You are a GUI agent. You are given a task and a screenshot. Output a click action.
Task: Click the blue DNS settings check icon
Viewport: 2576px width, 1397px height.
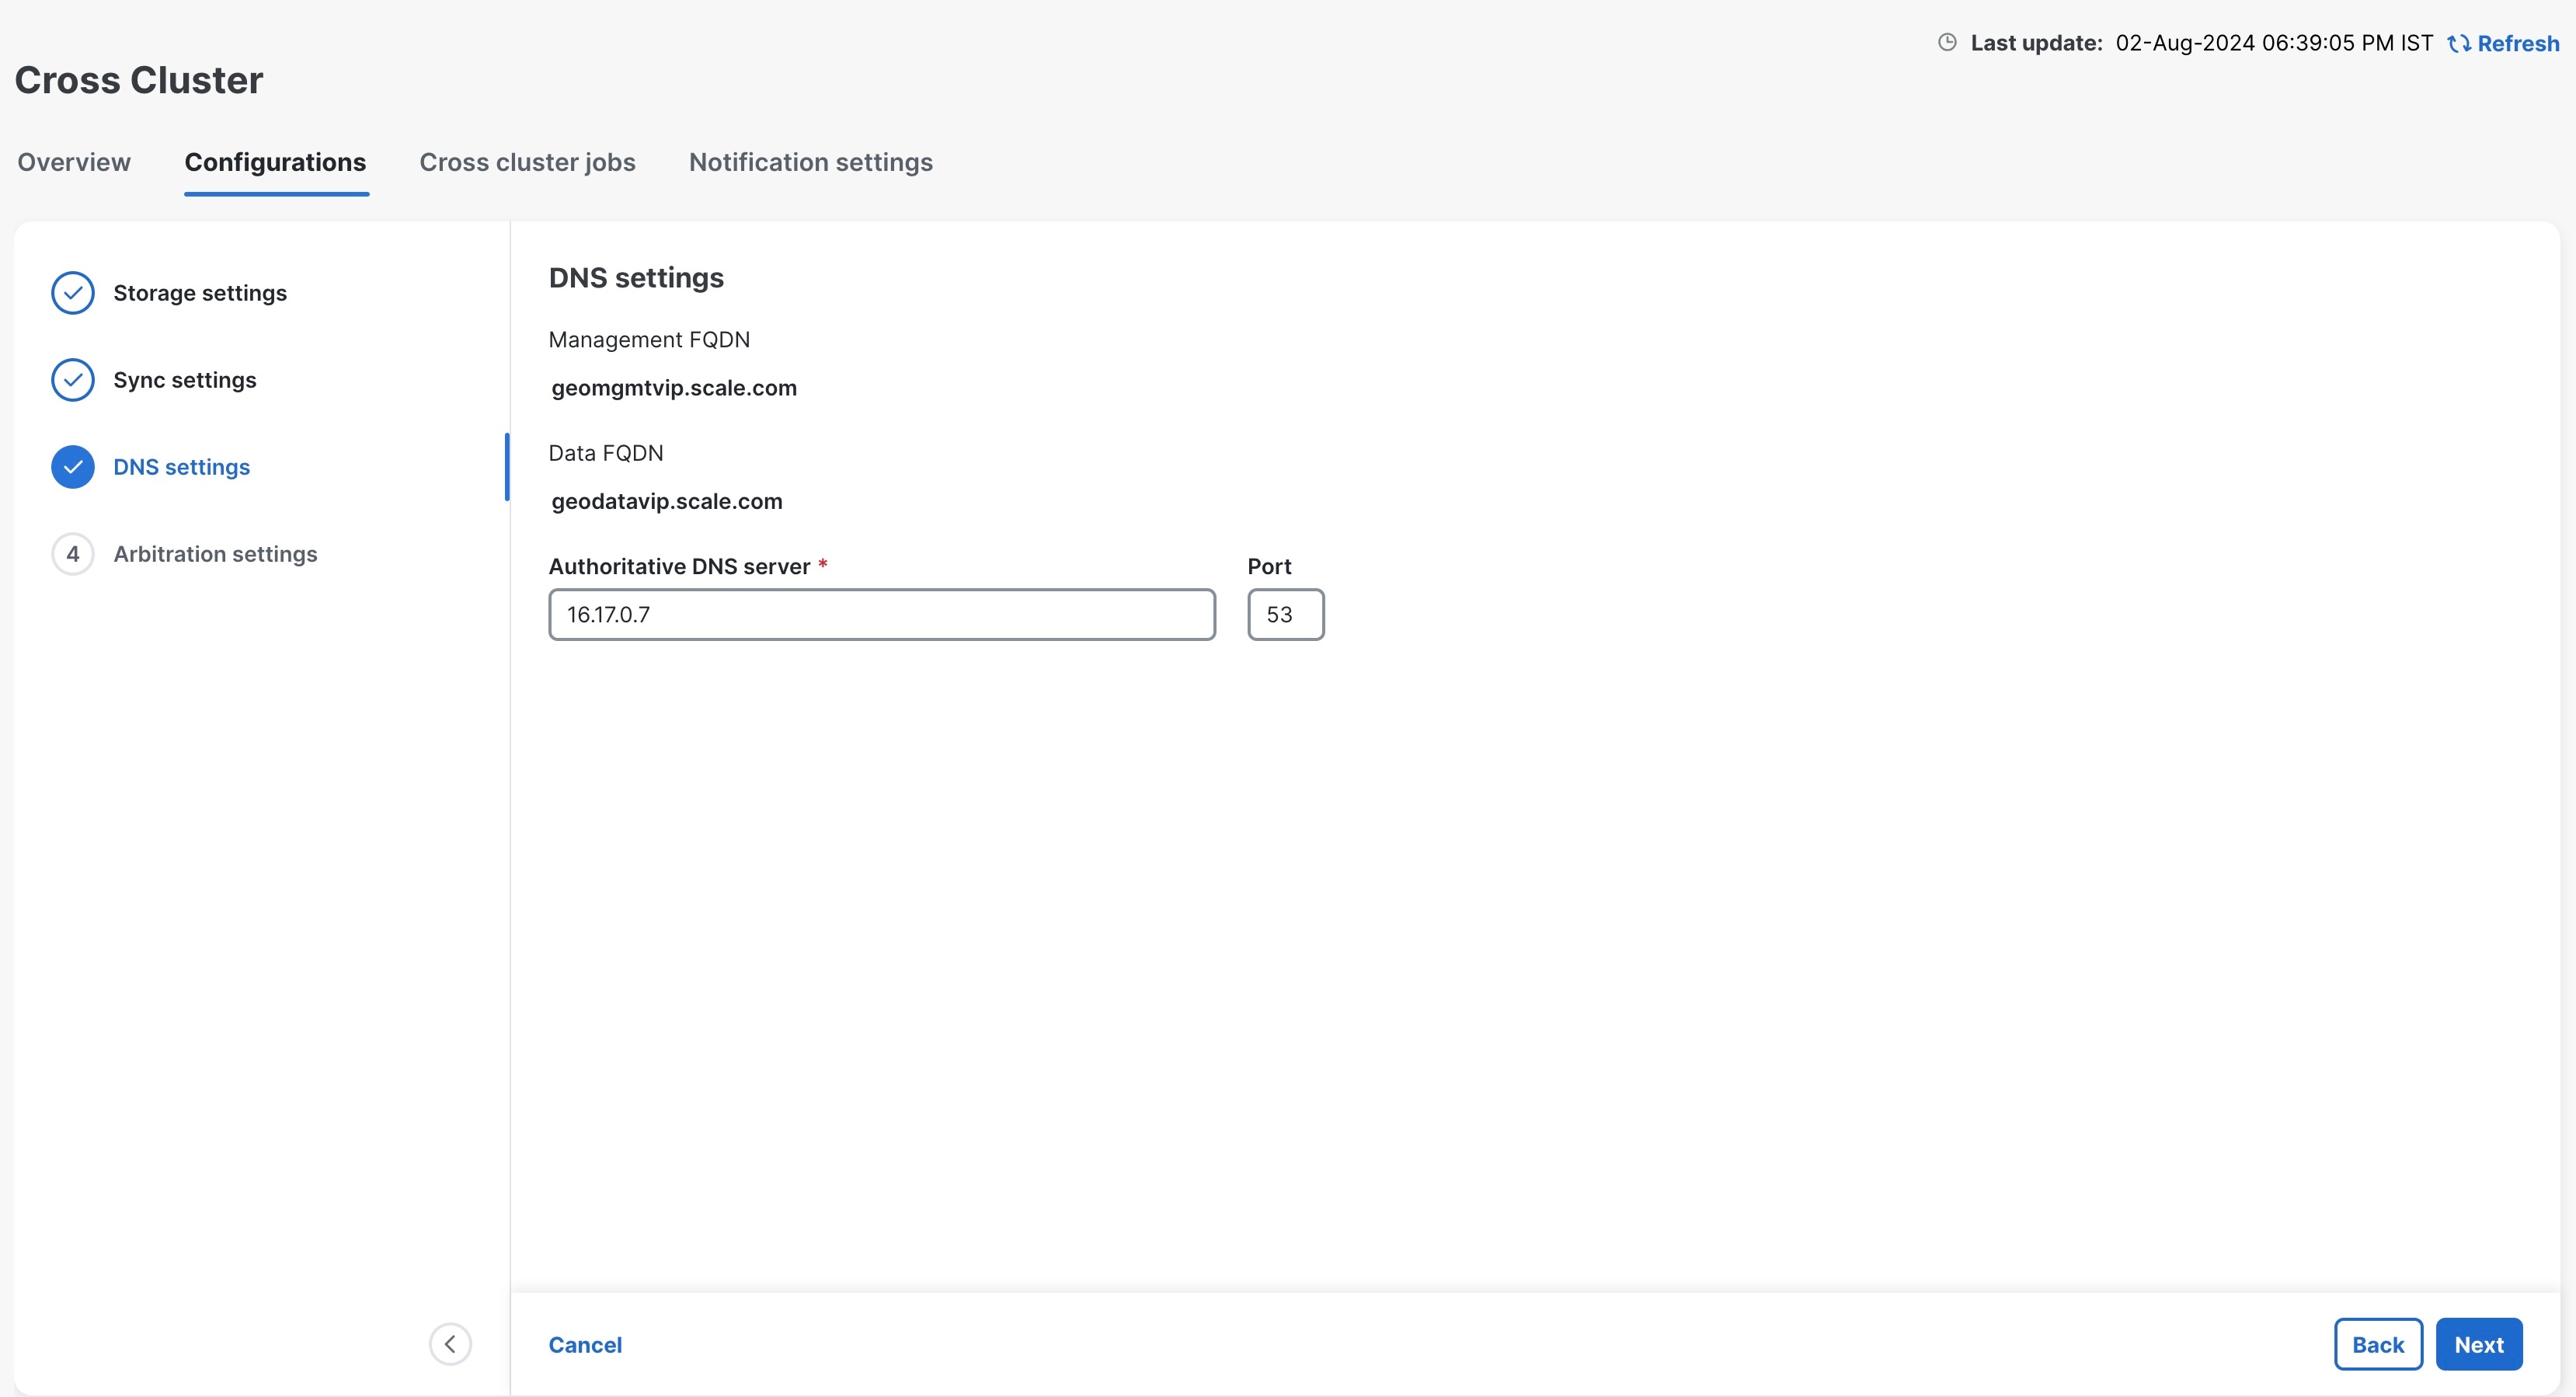pyautogui.click(x=72, y=466)
